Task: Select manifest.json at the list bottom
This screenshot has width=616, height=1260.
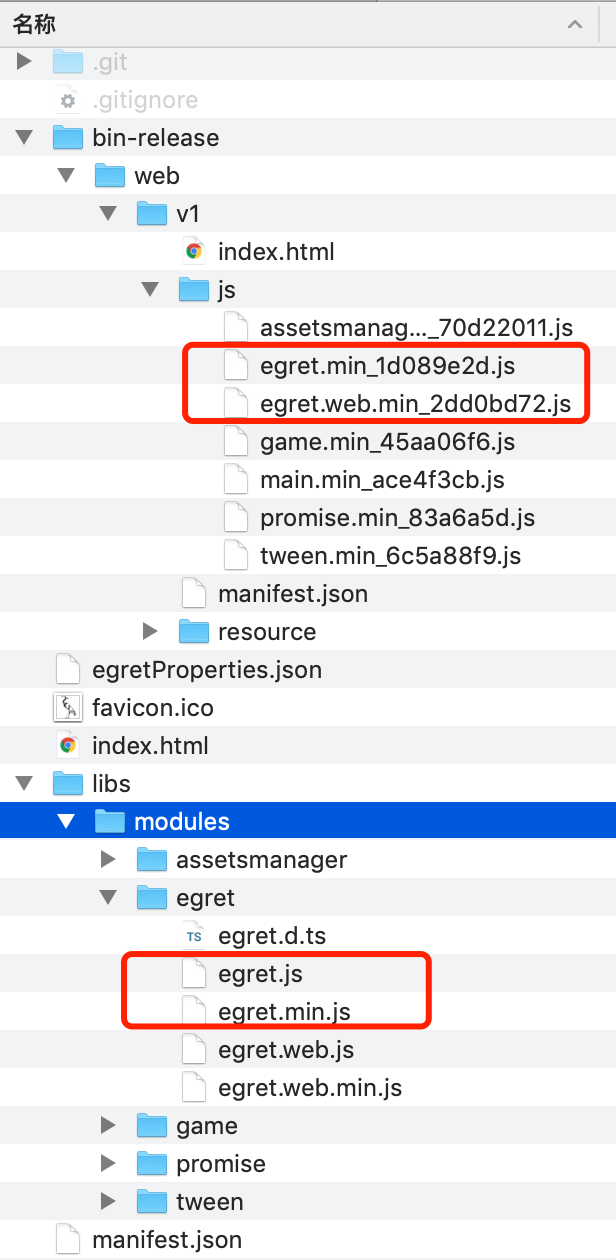Action: pos(167,1240)
